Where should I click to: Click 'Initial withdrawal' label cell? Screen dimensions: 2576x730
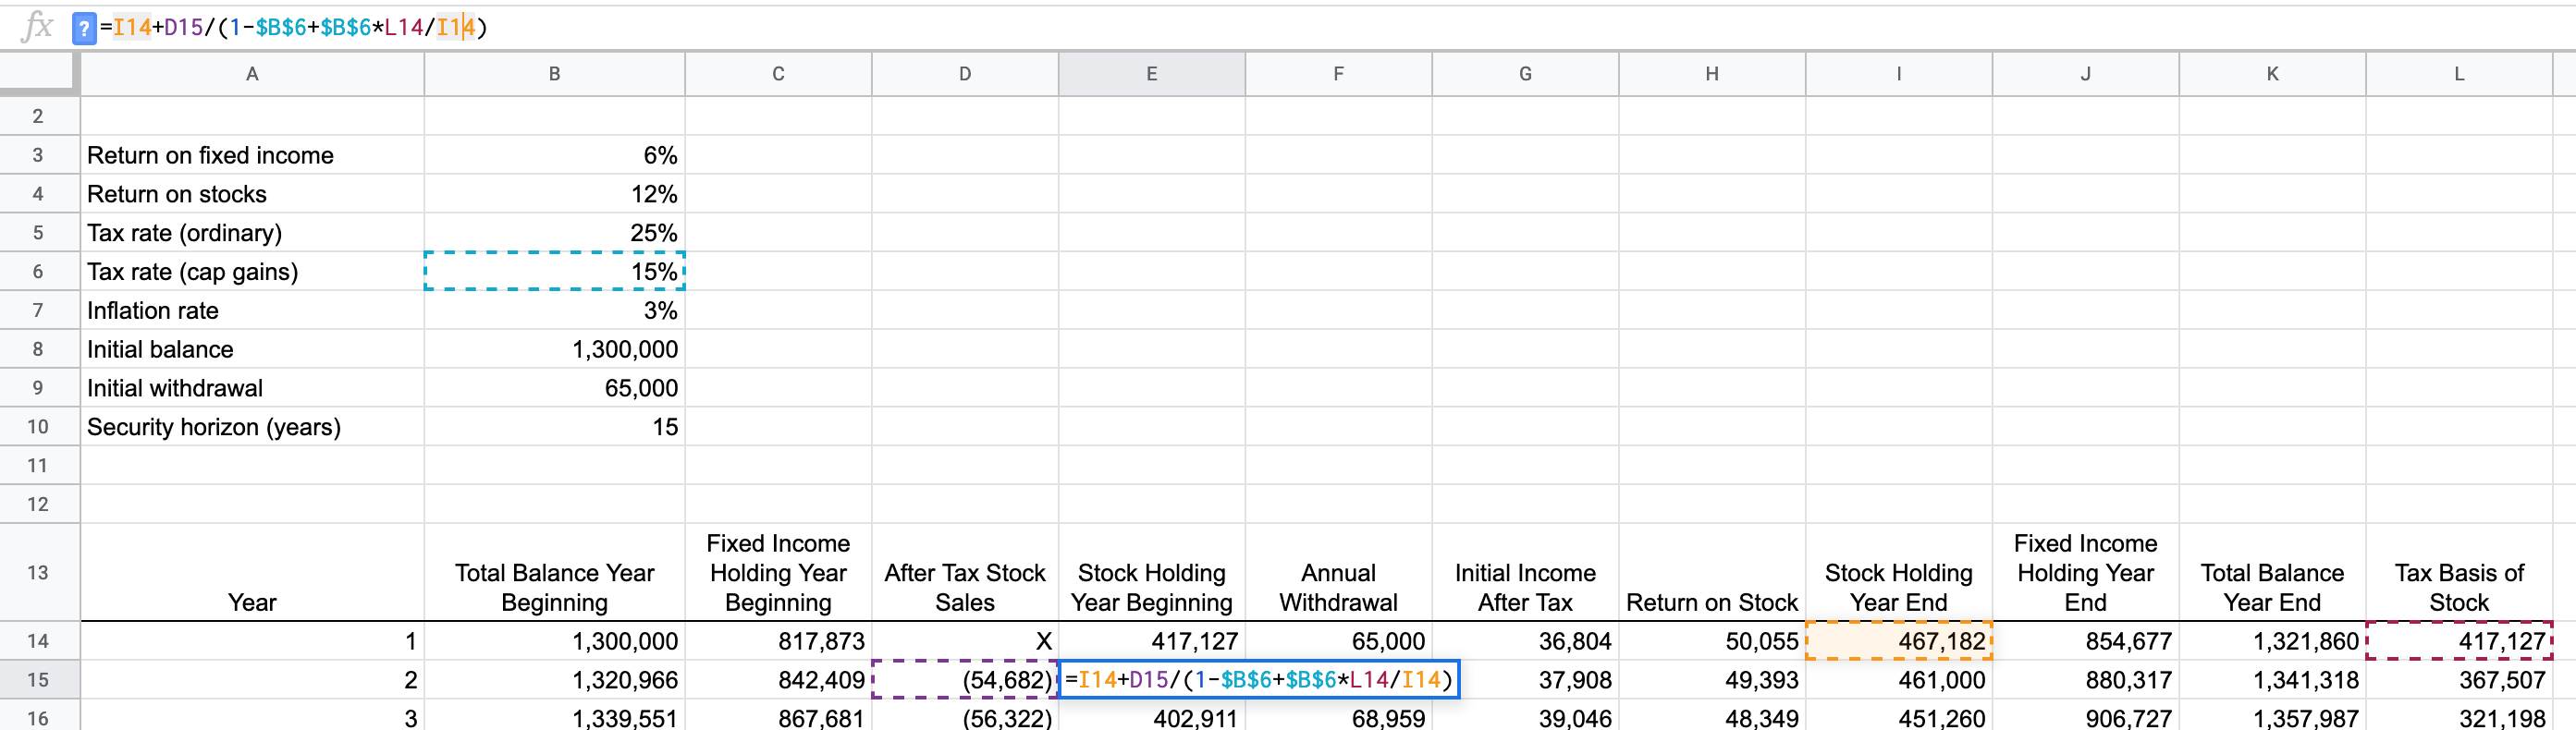tap(252, 388)
